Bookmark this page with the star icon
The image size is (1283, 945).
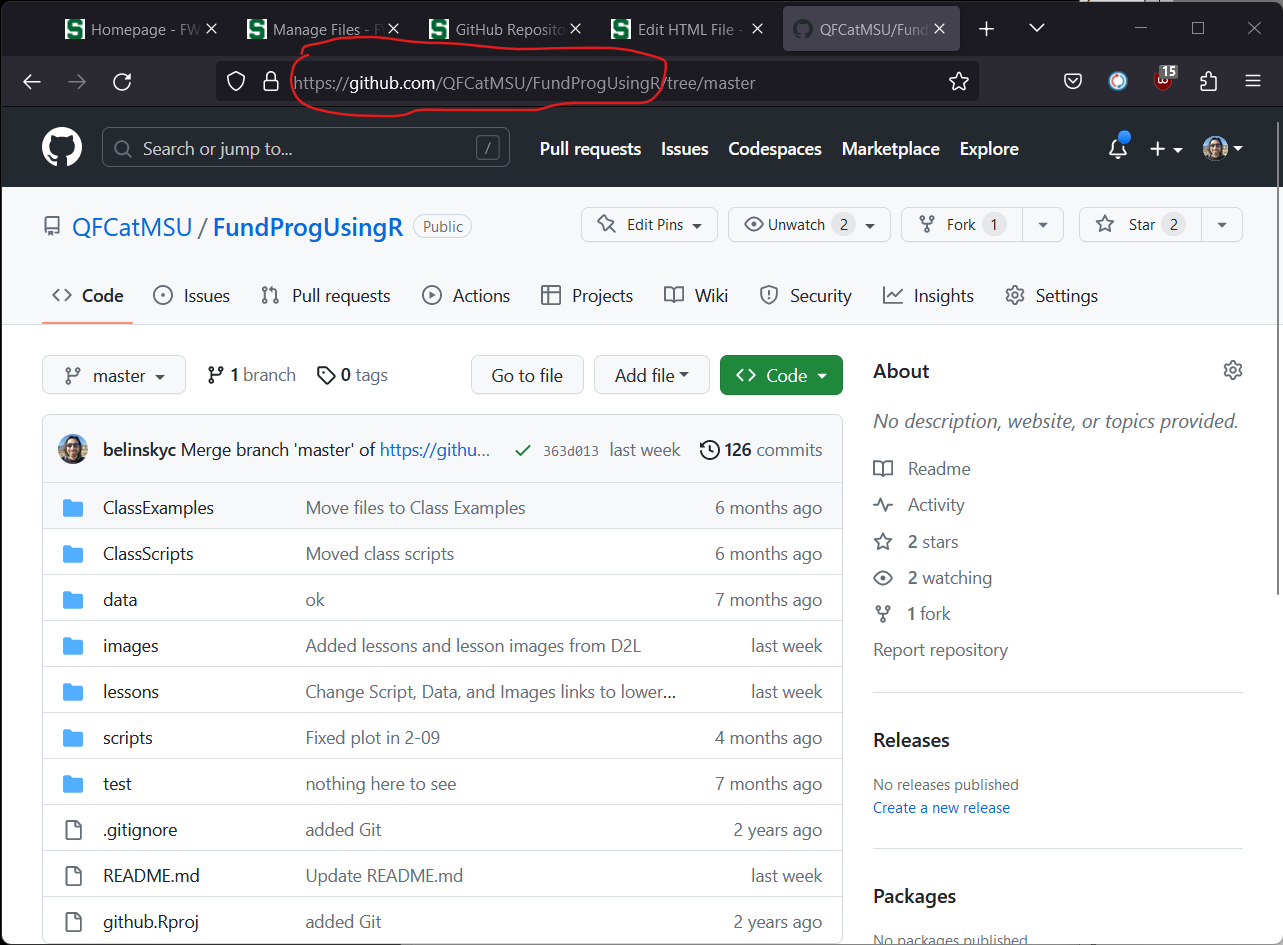[959, 82]
